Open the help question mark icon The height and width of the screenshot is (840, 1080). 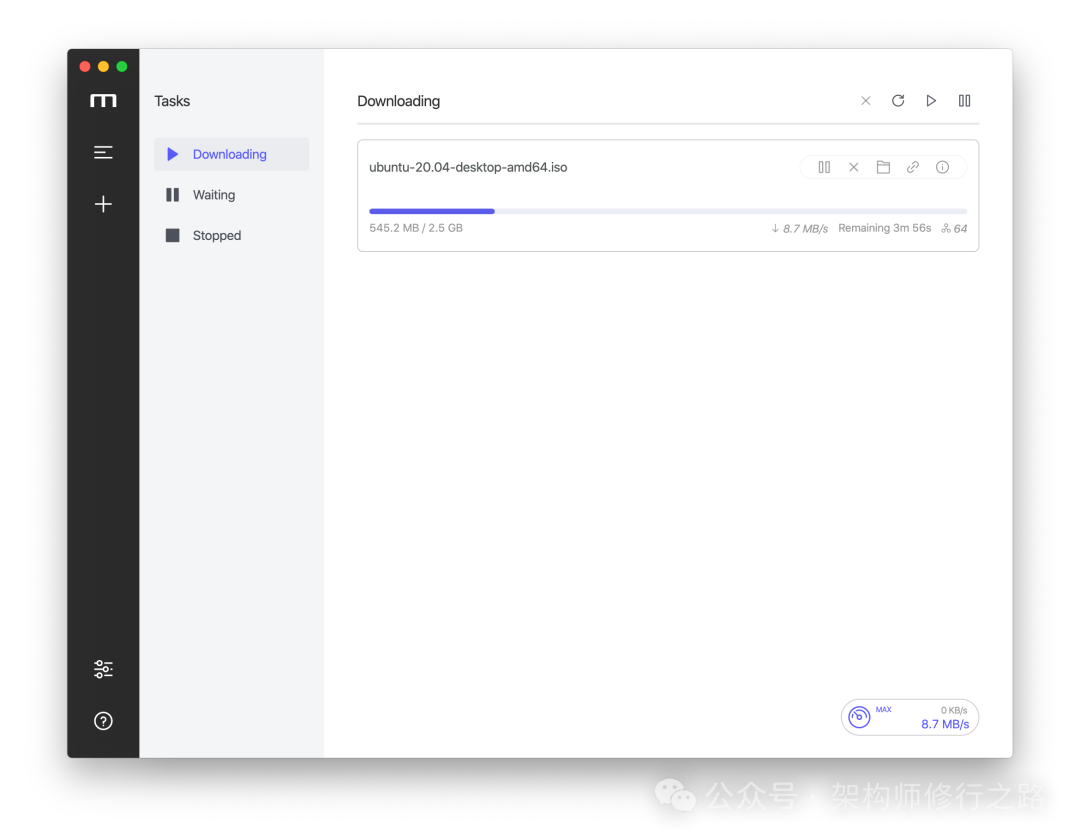pos(103,721)
